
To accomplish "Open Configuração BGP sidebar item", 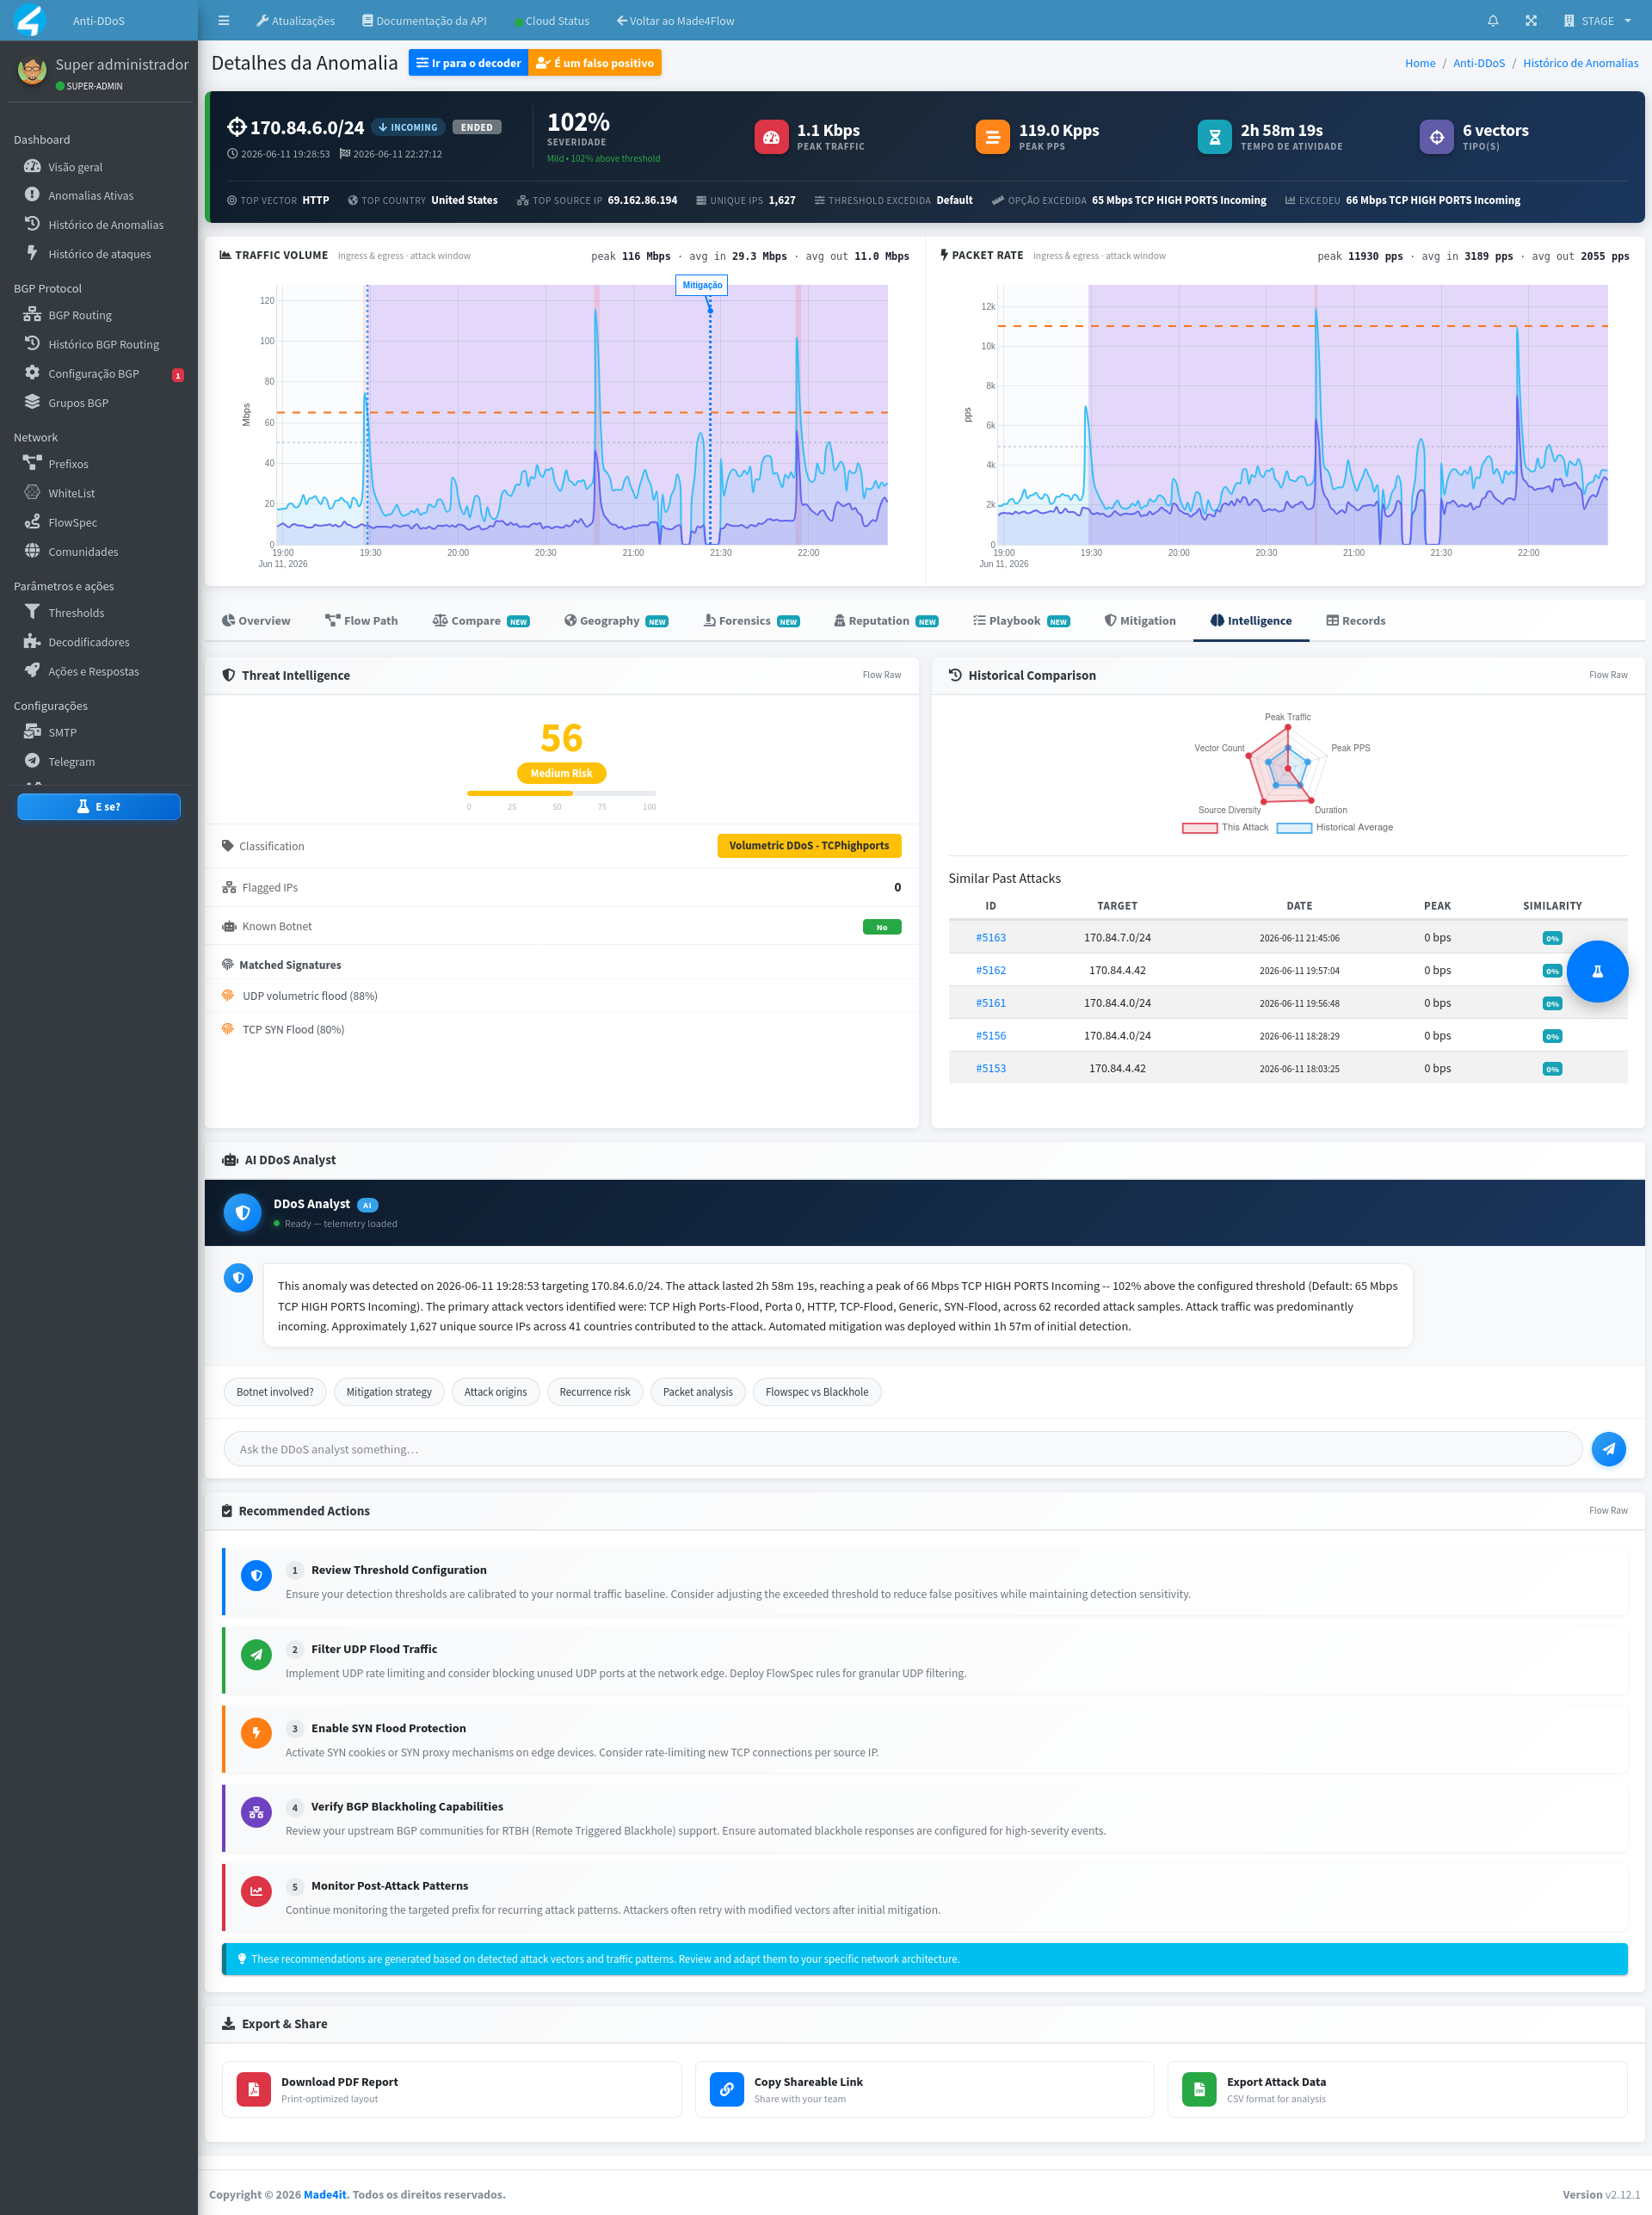I will (x=93, y=374).
